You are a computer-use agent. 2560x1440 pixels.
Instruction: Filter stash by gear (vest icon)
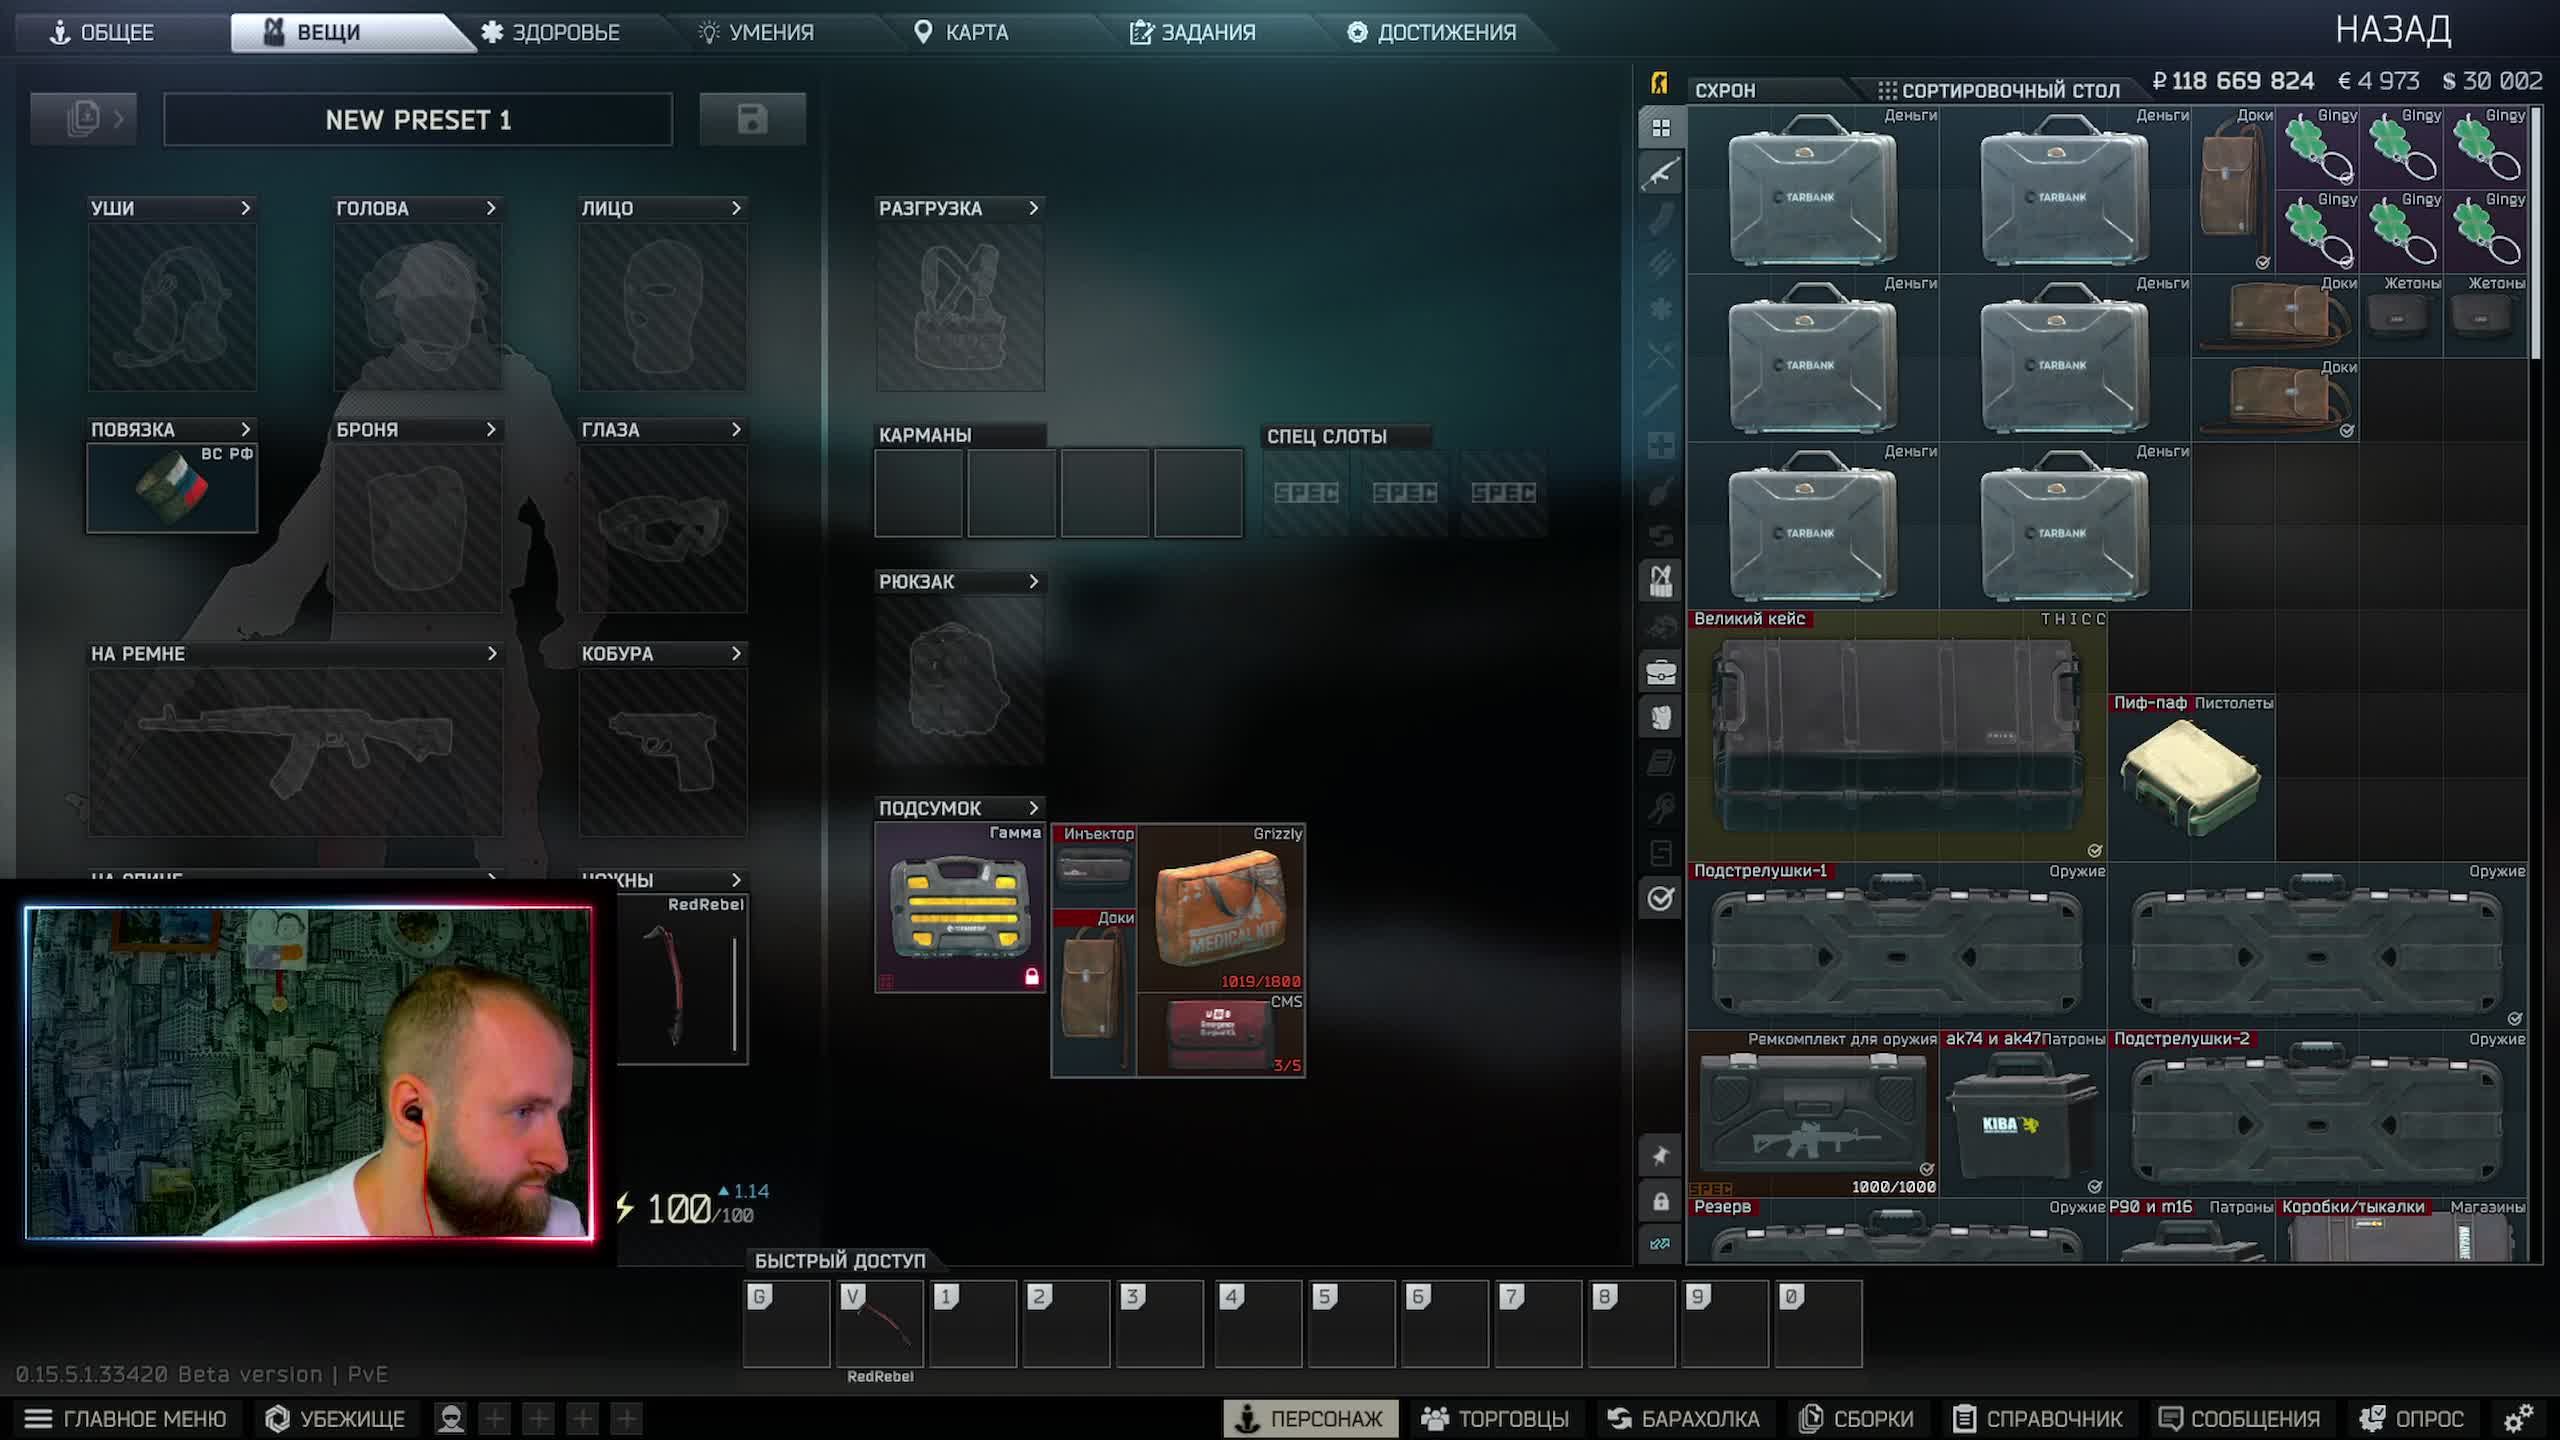(x=1660, y=581)
